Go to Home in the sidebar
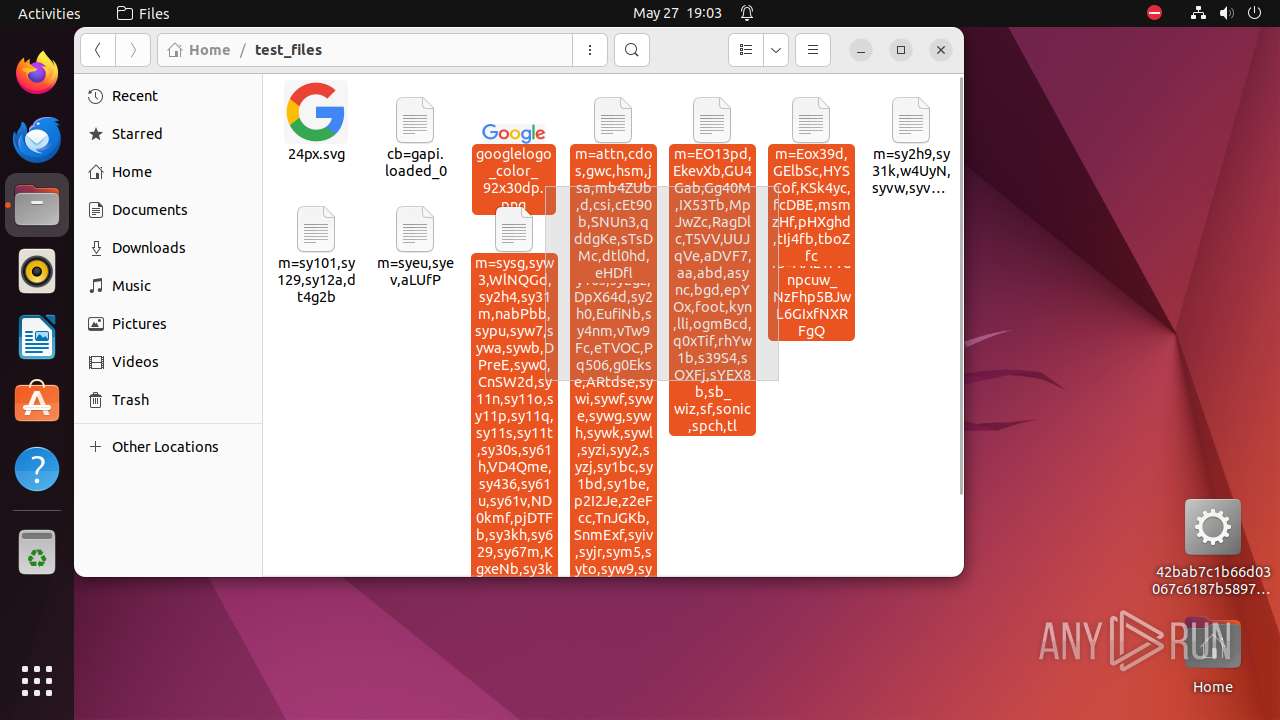Screen dimensions: 1280x720 (x=168, y=172)
